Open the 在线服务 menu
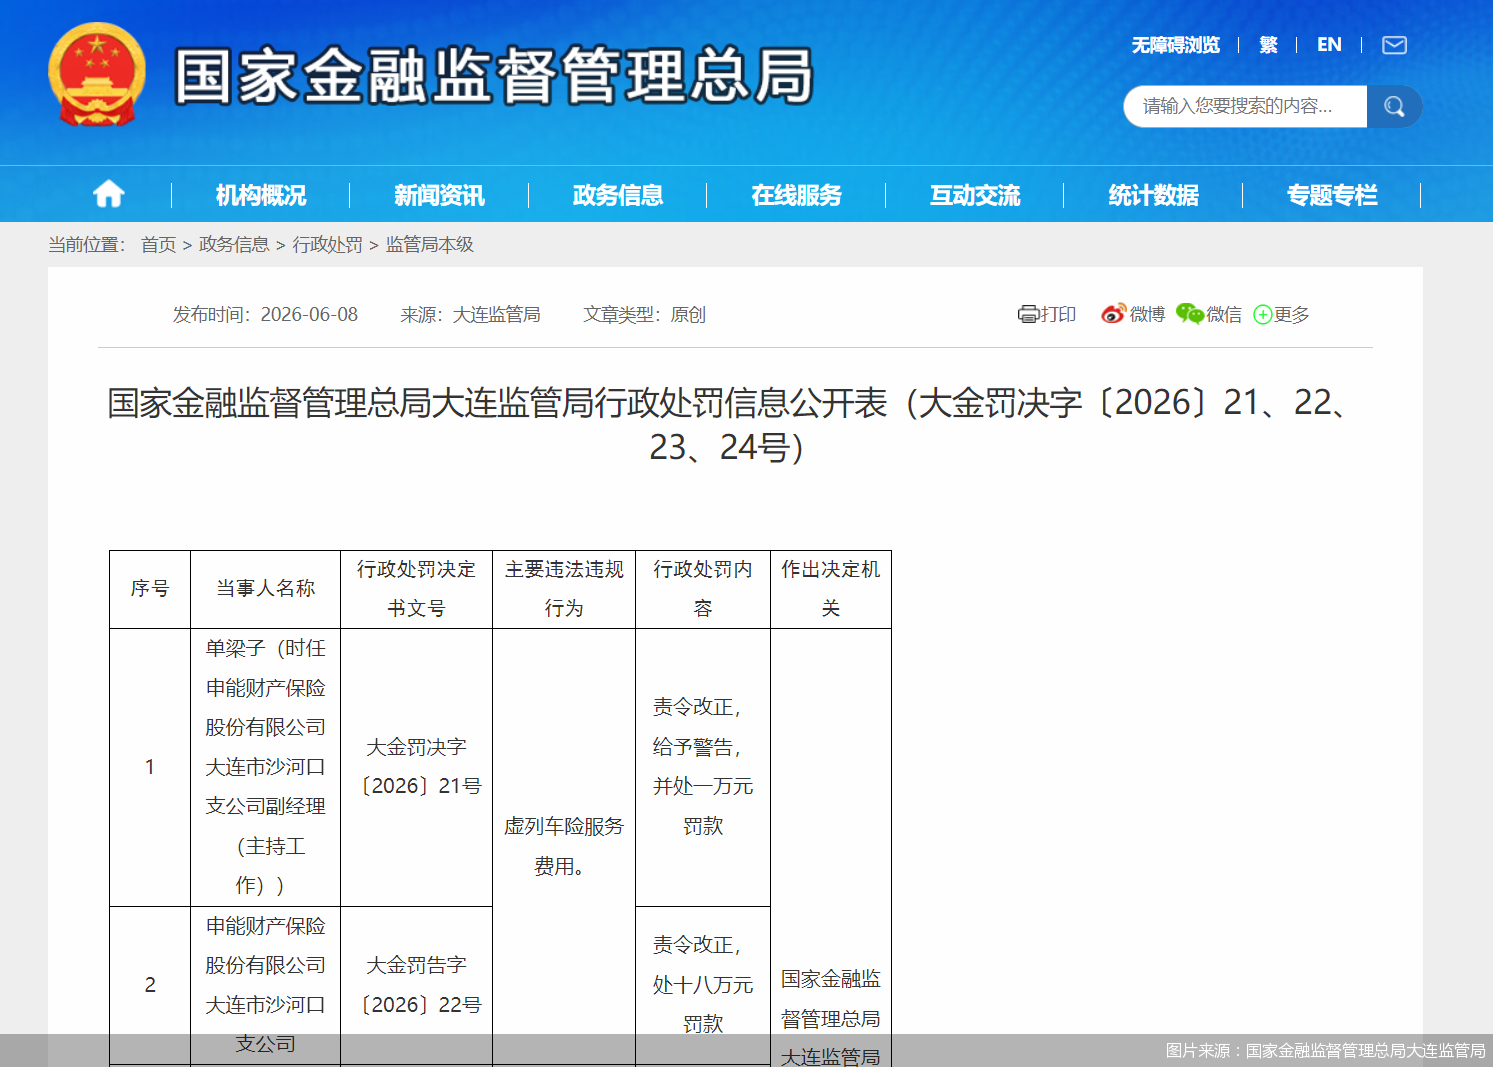The width and height of the screenshot is (1493, 1067). tap(796, 195)
